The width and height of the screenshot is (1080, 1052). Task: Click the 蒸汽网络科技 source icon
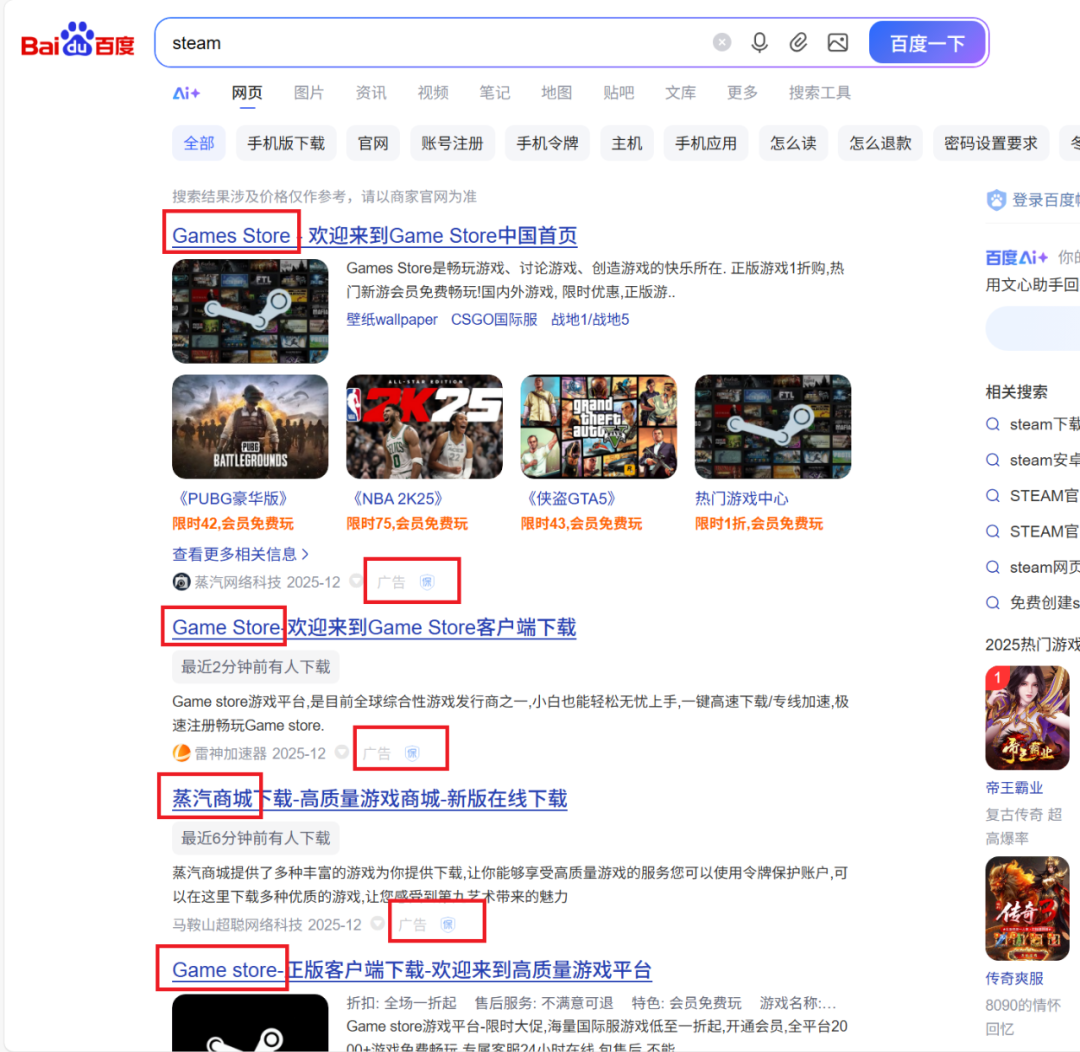pos(181,582)
